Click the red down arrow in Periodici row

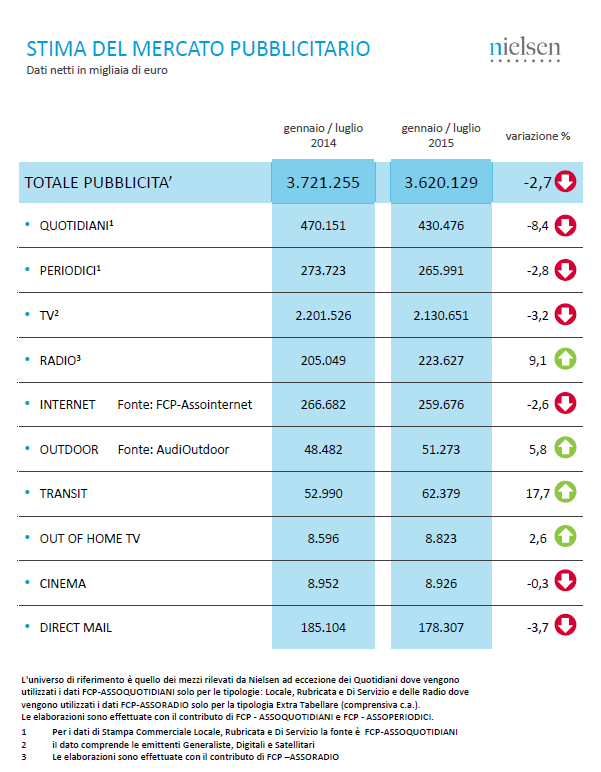566,270
